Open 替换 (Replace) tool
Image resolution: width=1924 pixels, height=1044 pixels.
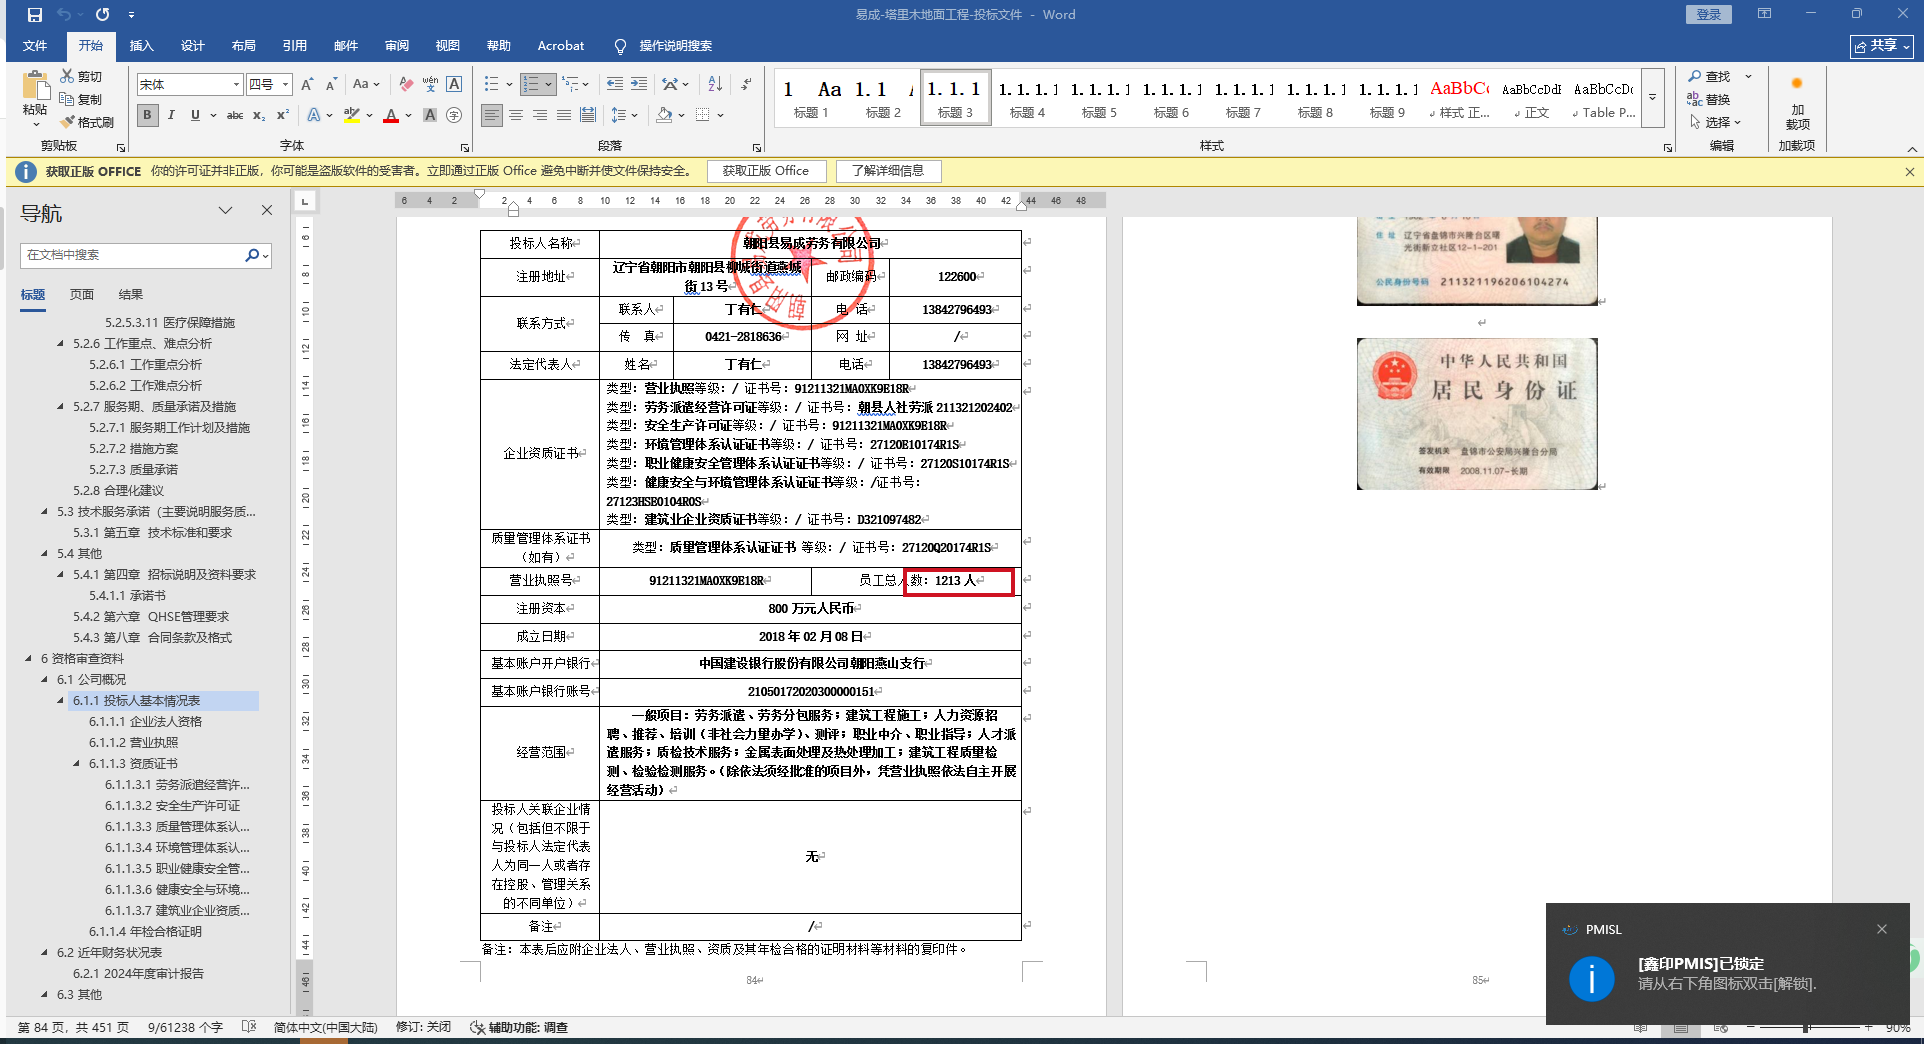(1709, 99)
